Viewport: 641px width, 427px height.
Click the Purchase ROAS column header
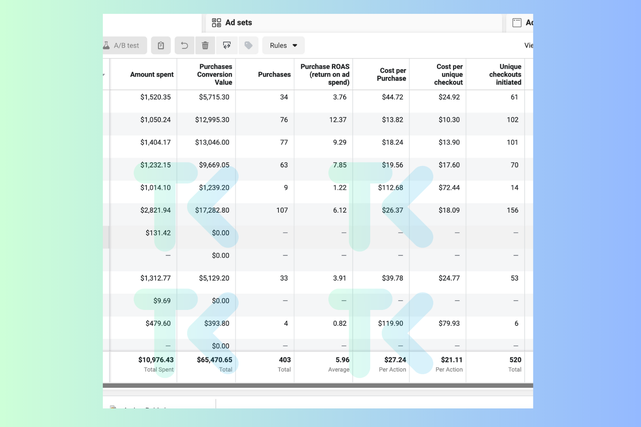[x=323, y=75]
